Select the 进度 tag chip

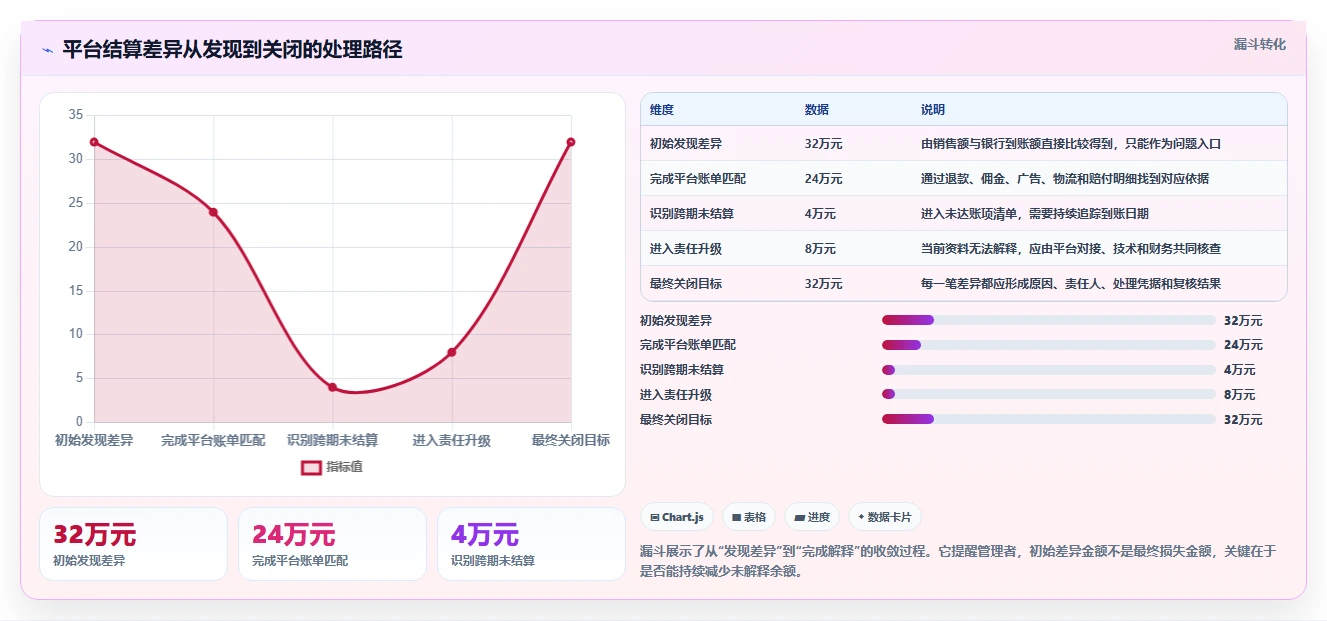812,517
